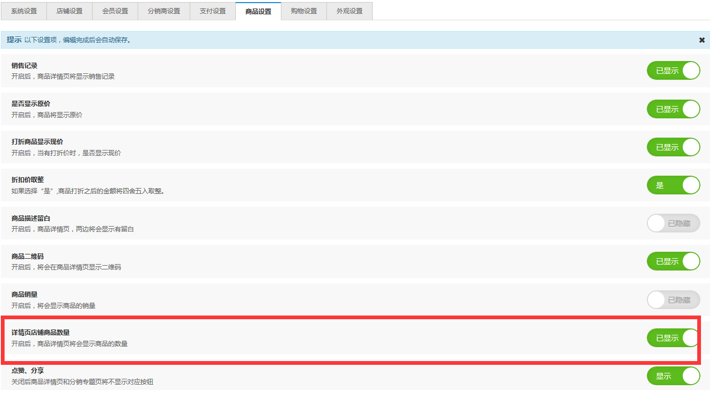Switch to the 系统设置 tab
This screenshot has height=396, width=710.
click(24, 11)
